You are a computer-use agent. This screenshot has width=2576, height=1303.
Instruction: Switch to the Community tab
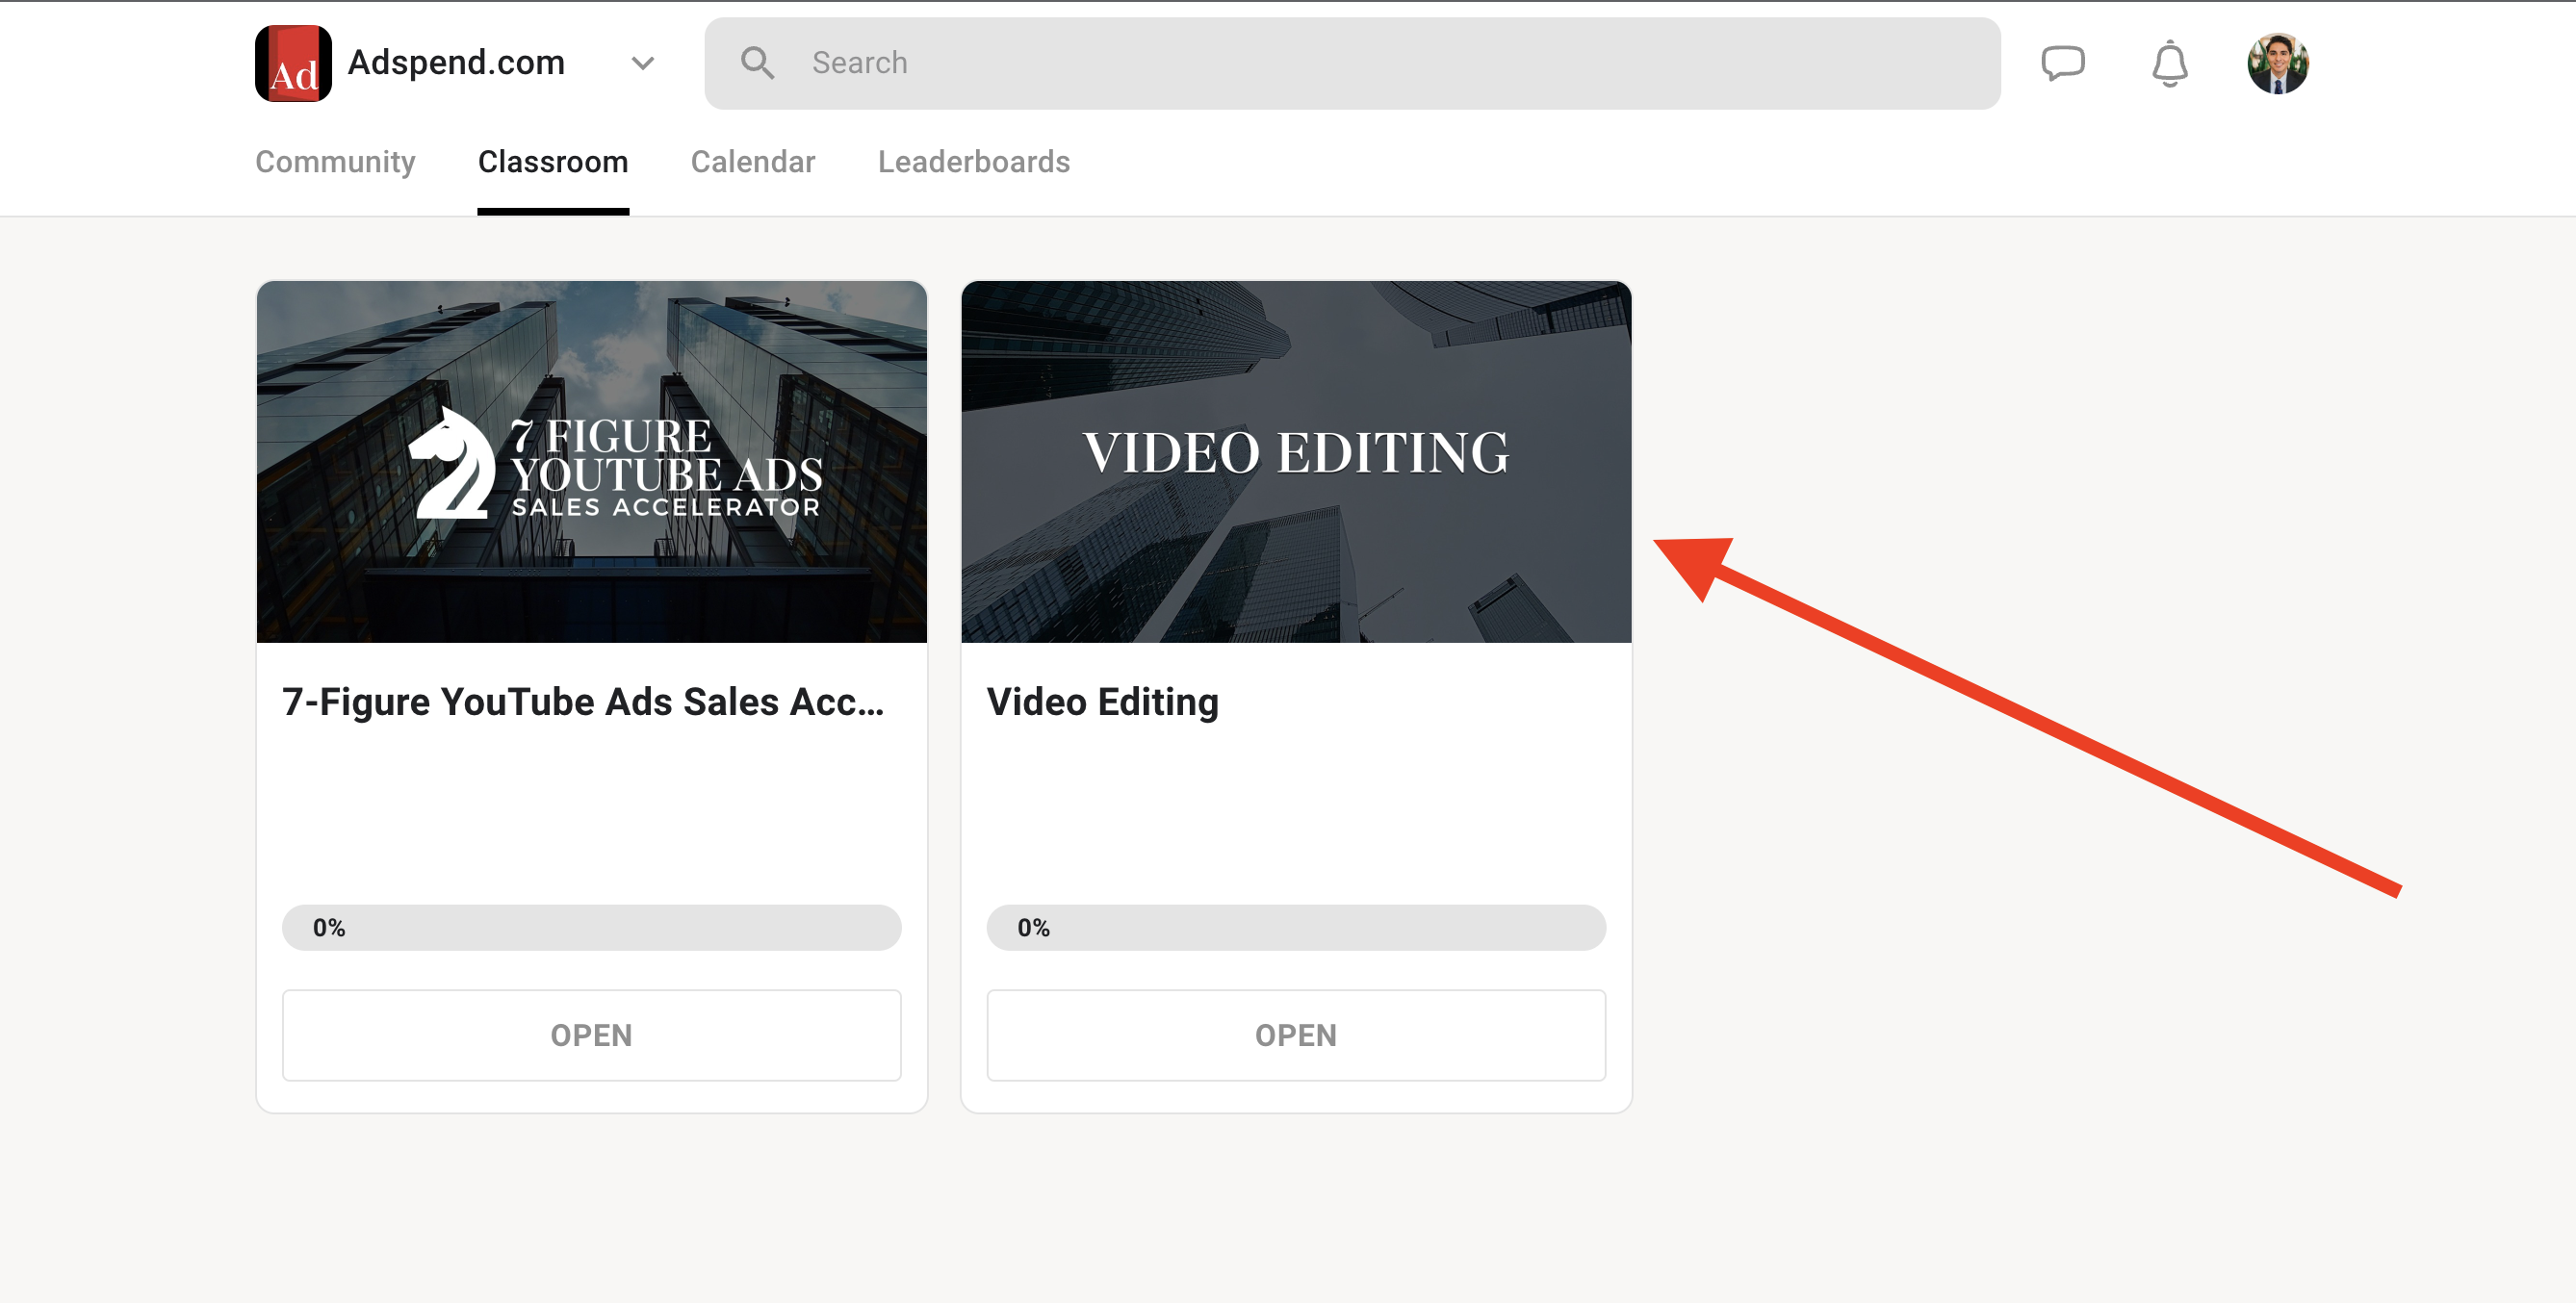pos(335,161)
